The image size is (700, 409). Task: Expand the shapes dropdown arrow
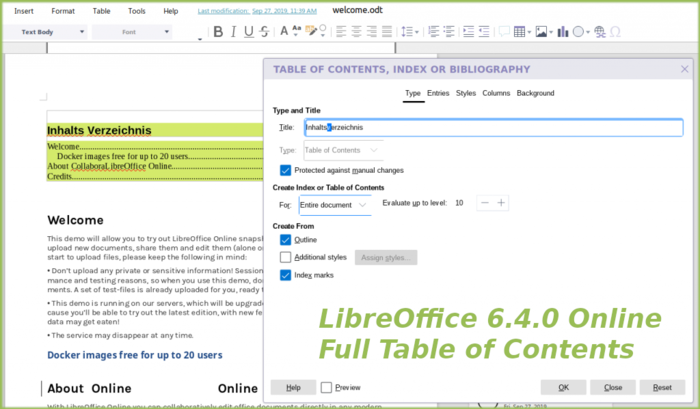click(588, 32)
